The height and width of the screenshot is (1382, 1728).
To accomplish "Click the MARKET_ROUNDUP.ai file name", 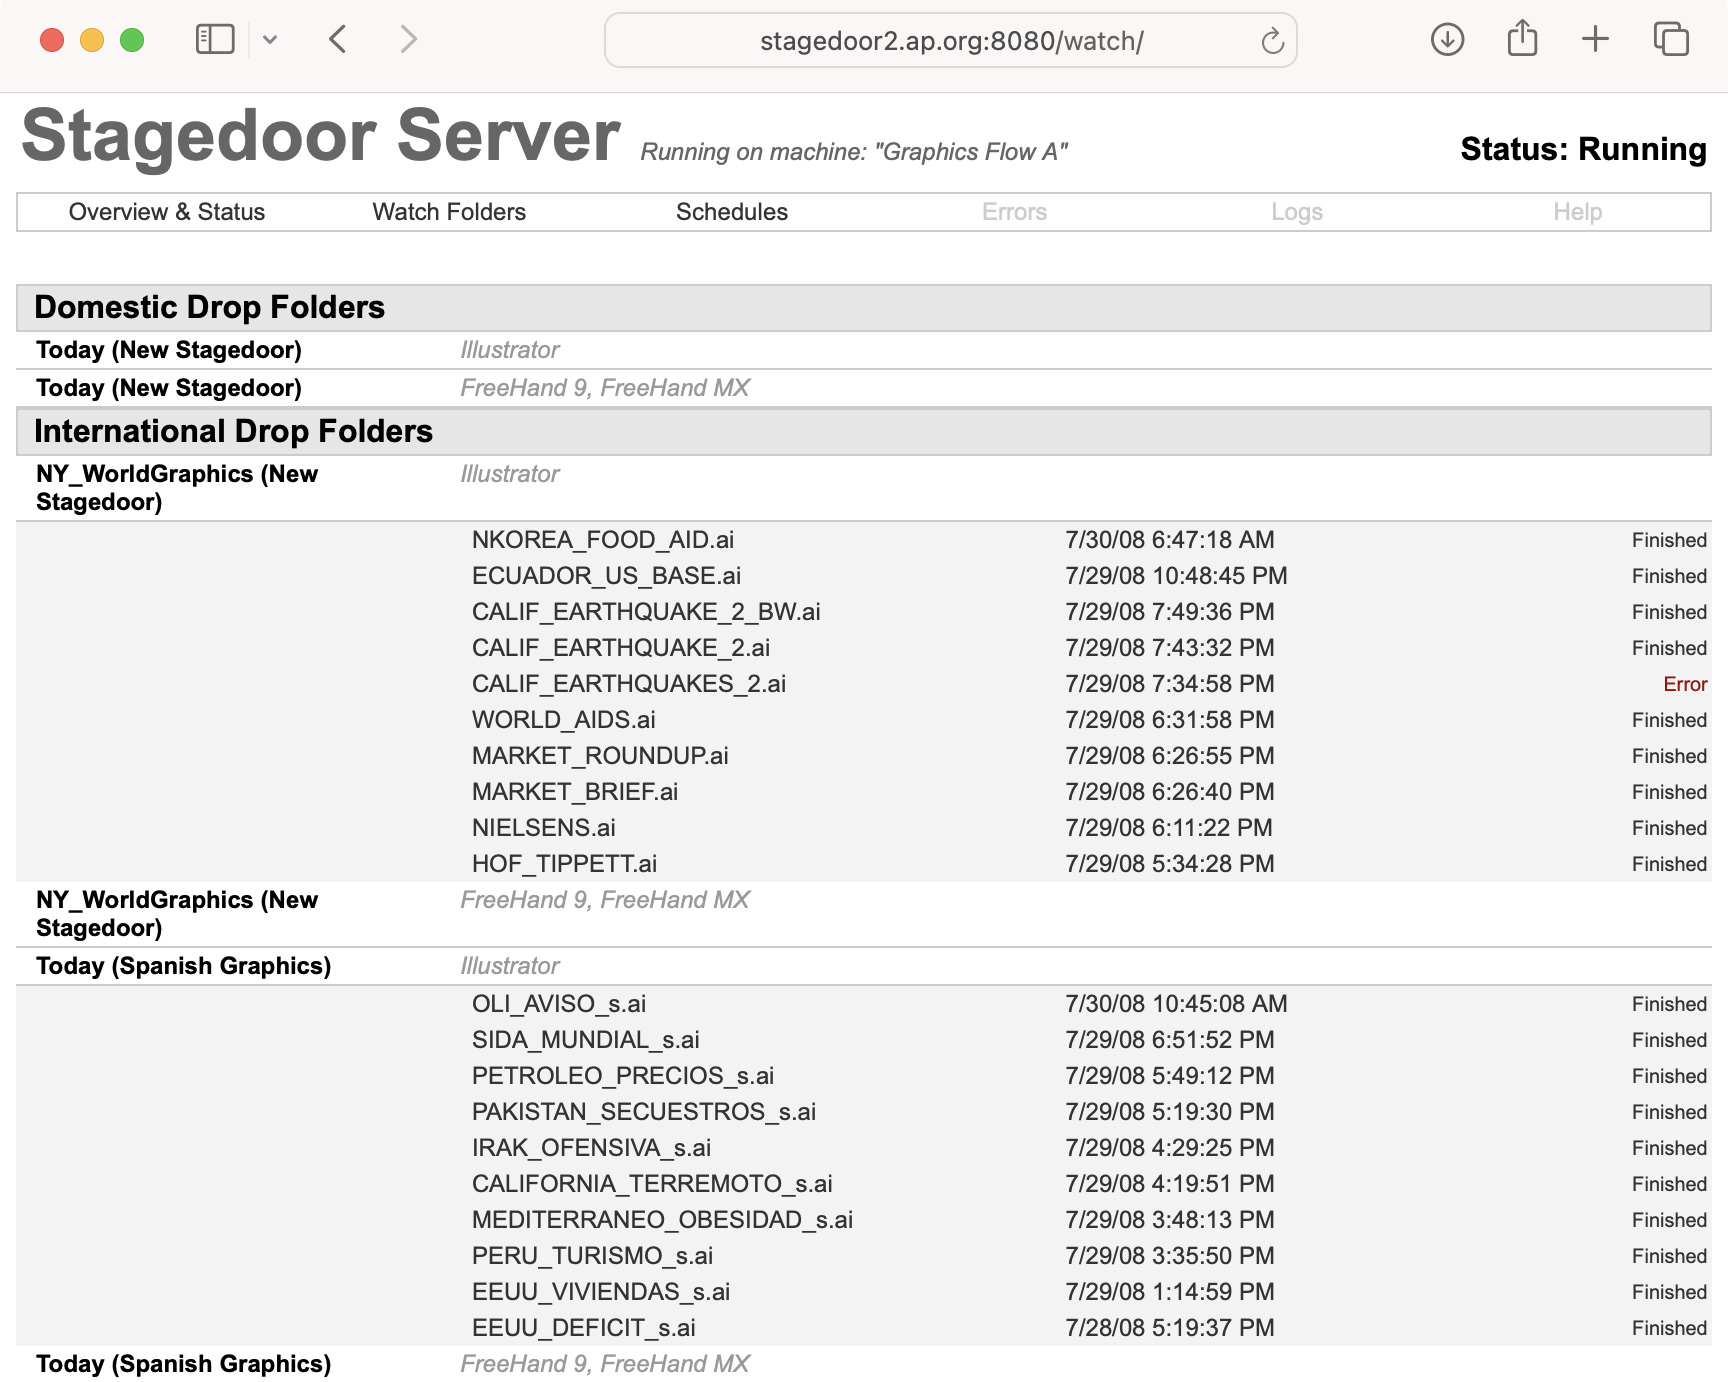I will click(x=600, y=756).
